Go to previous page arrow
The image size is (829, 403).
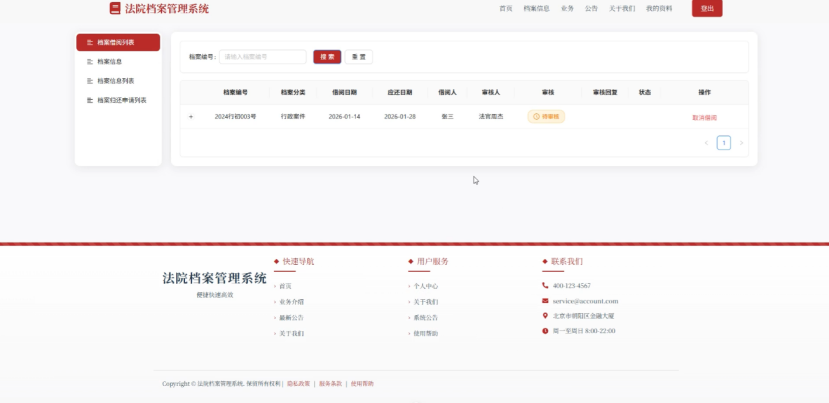[x=706, y=143]
